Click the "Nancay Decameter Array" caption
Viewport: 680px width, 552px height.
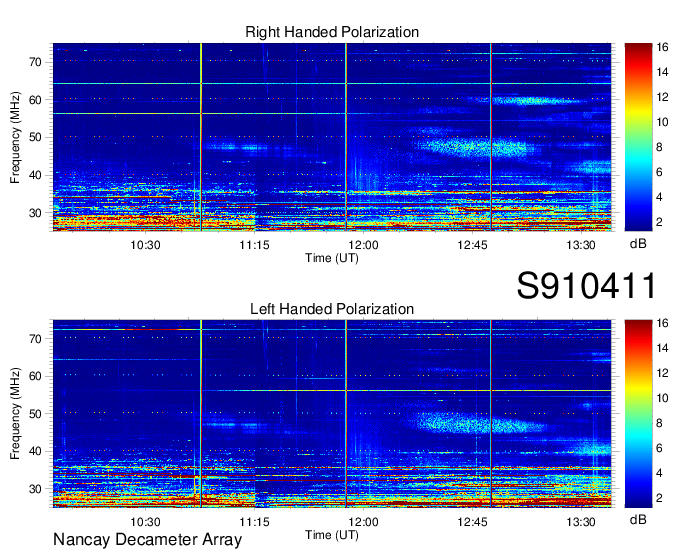click(147, 539)
